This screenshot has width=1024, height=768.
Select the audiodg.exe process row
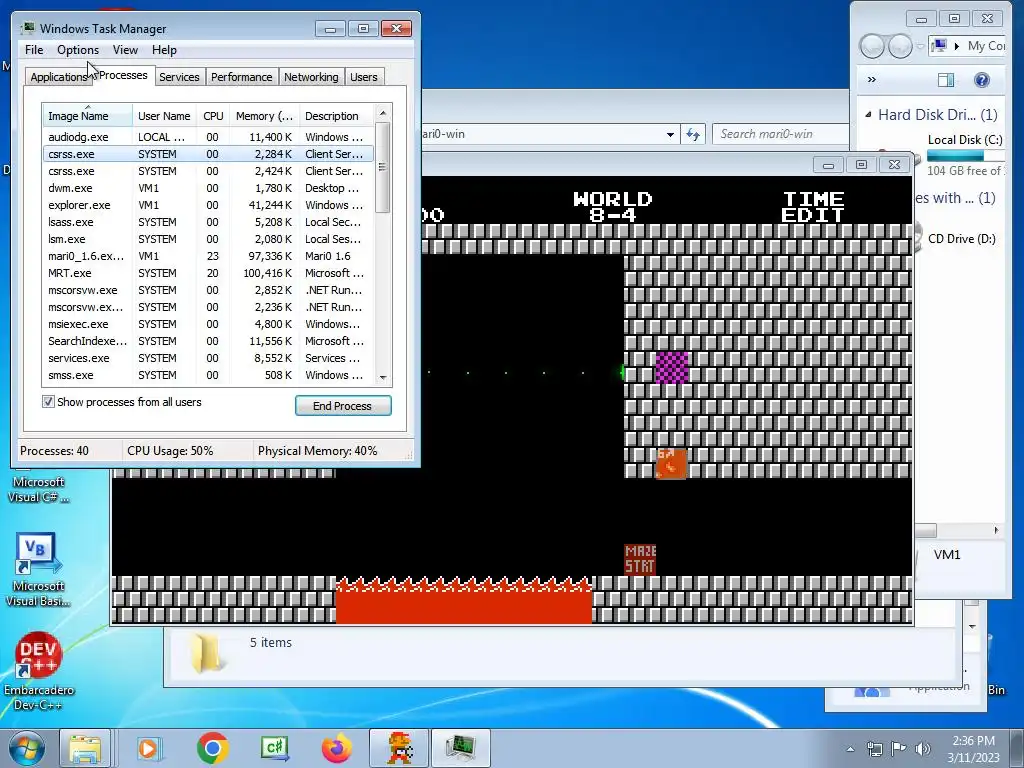pos(208,137)
